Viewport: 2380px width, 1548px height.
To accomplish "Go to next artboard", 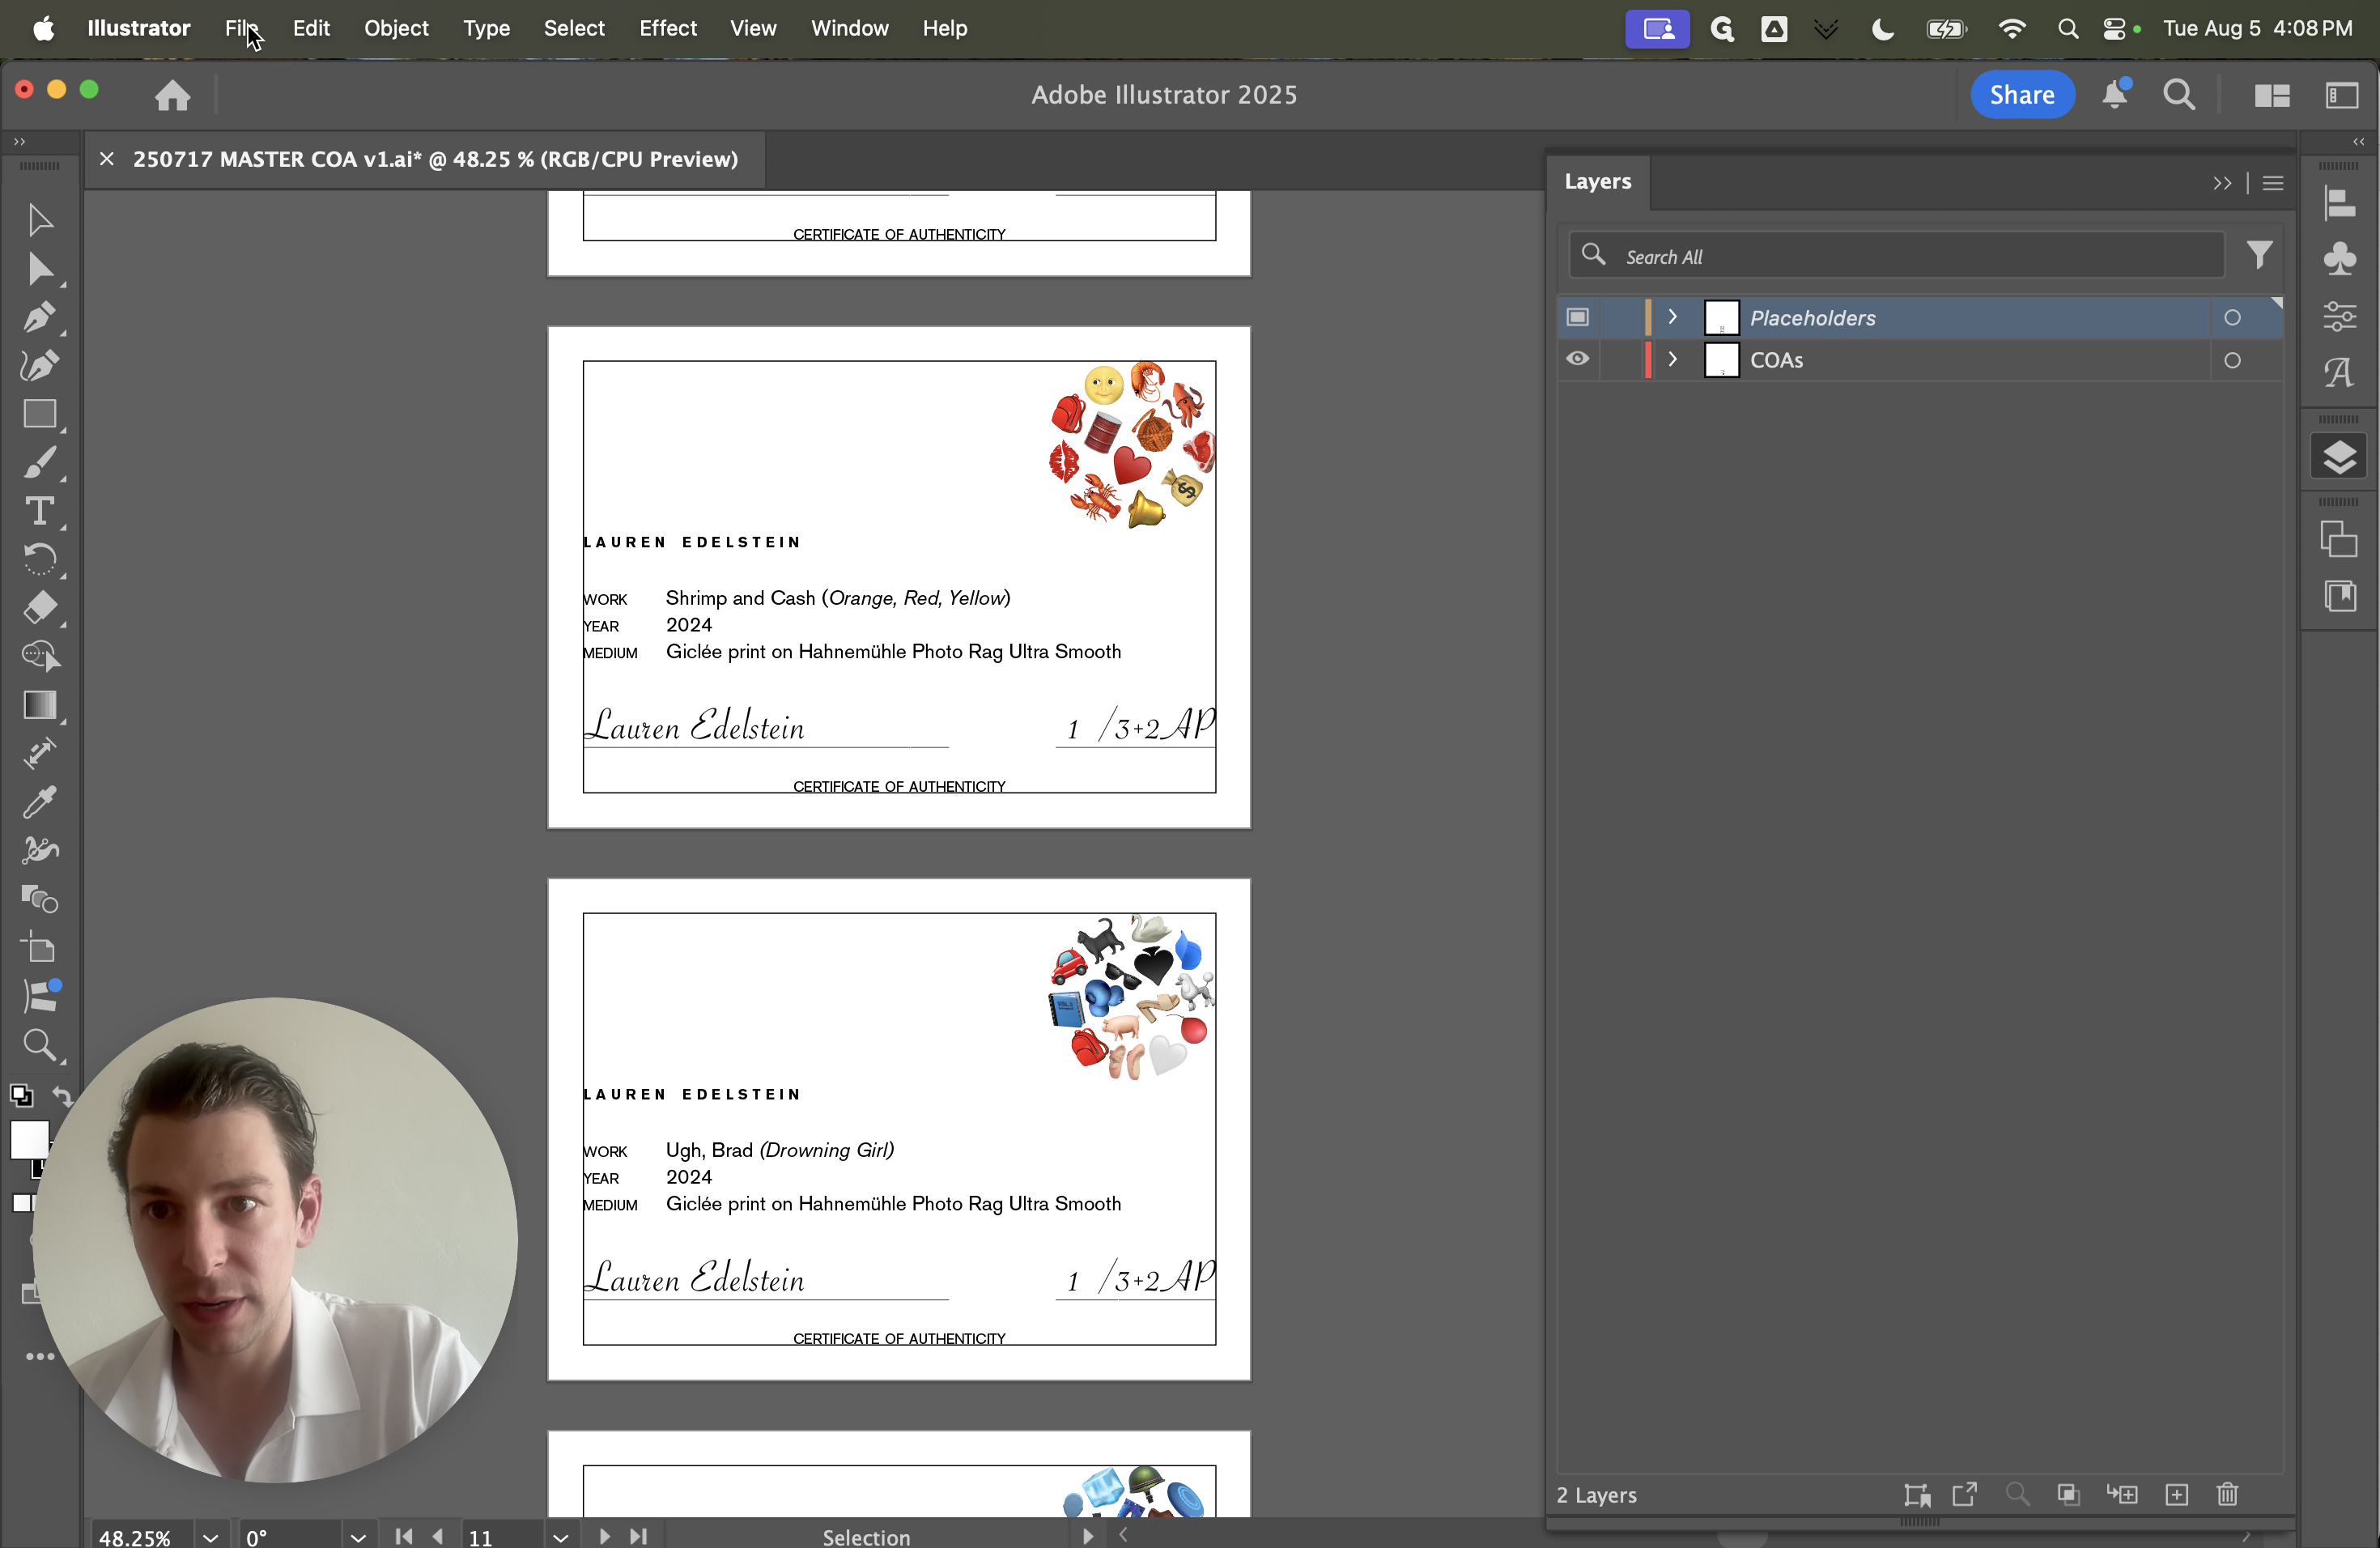I will pyautogui.click(x=604, y=1536).
